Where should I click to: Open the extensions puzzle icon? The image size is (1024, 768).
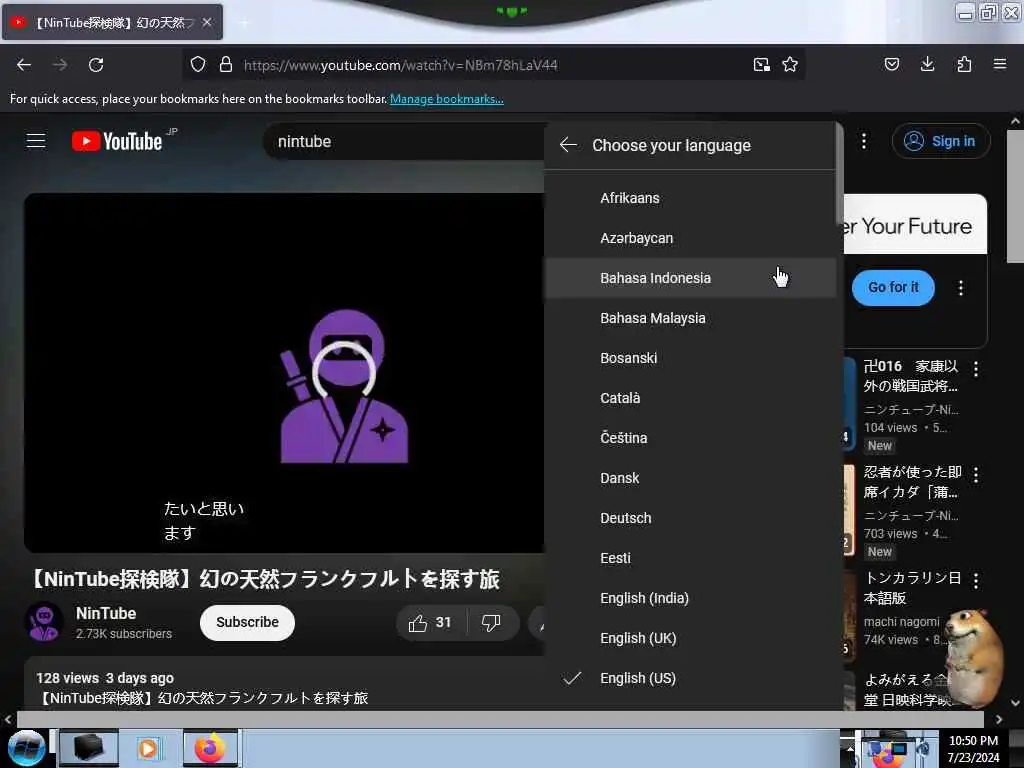(964, 64)
